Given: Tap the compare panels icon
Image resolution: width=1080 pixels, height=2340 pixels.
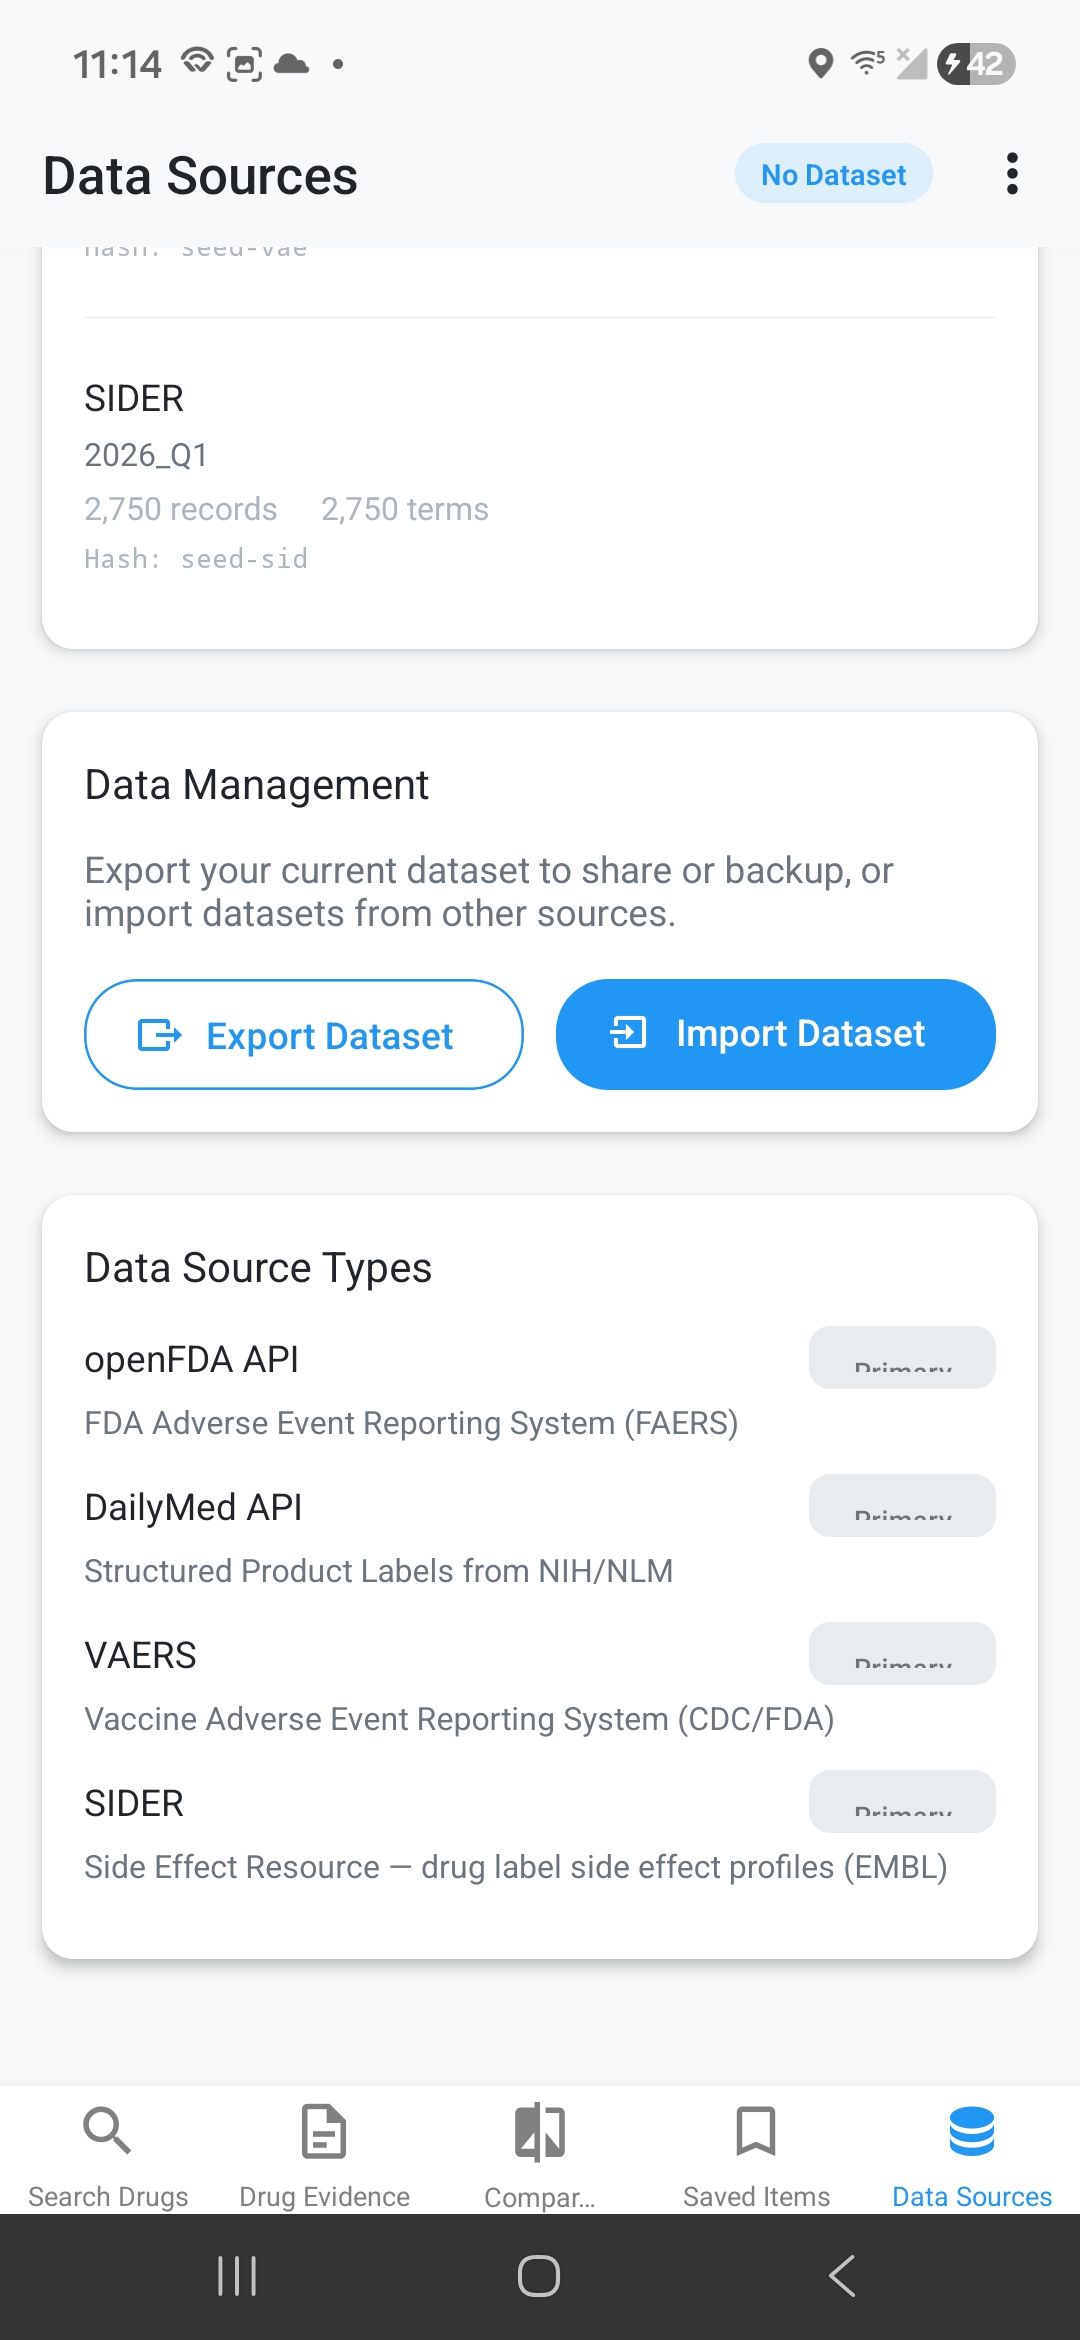Looking at the screenshot, I should [x=540, y=2131].
